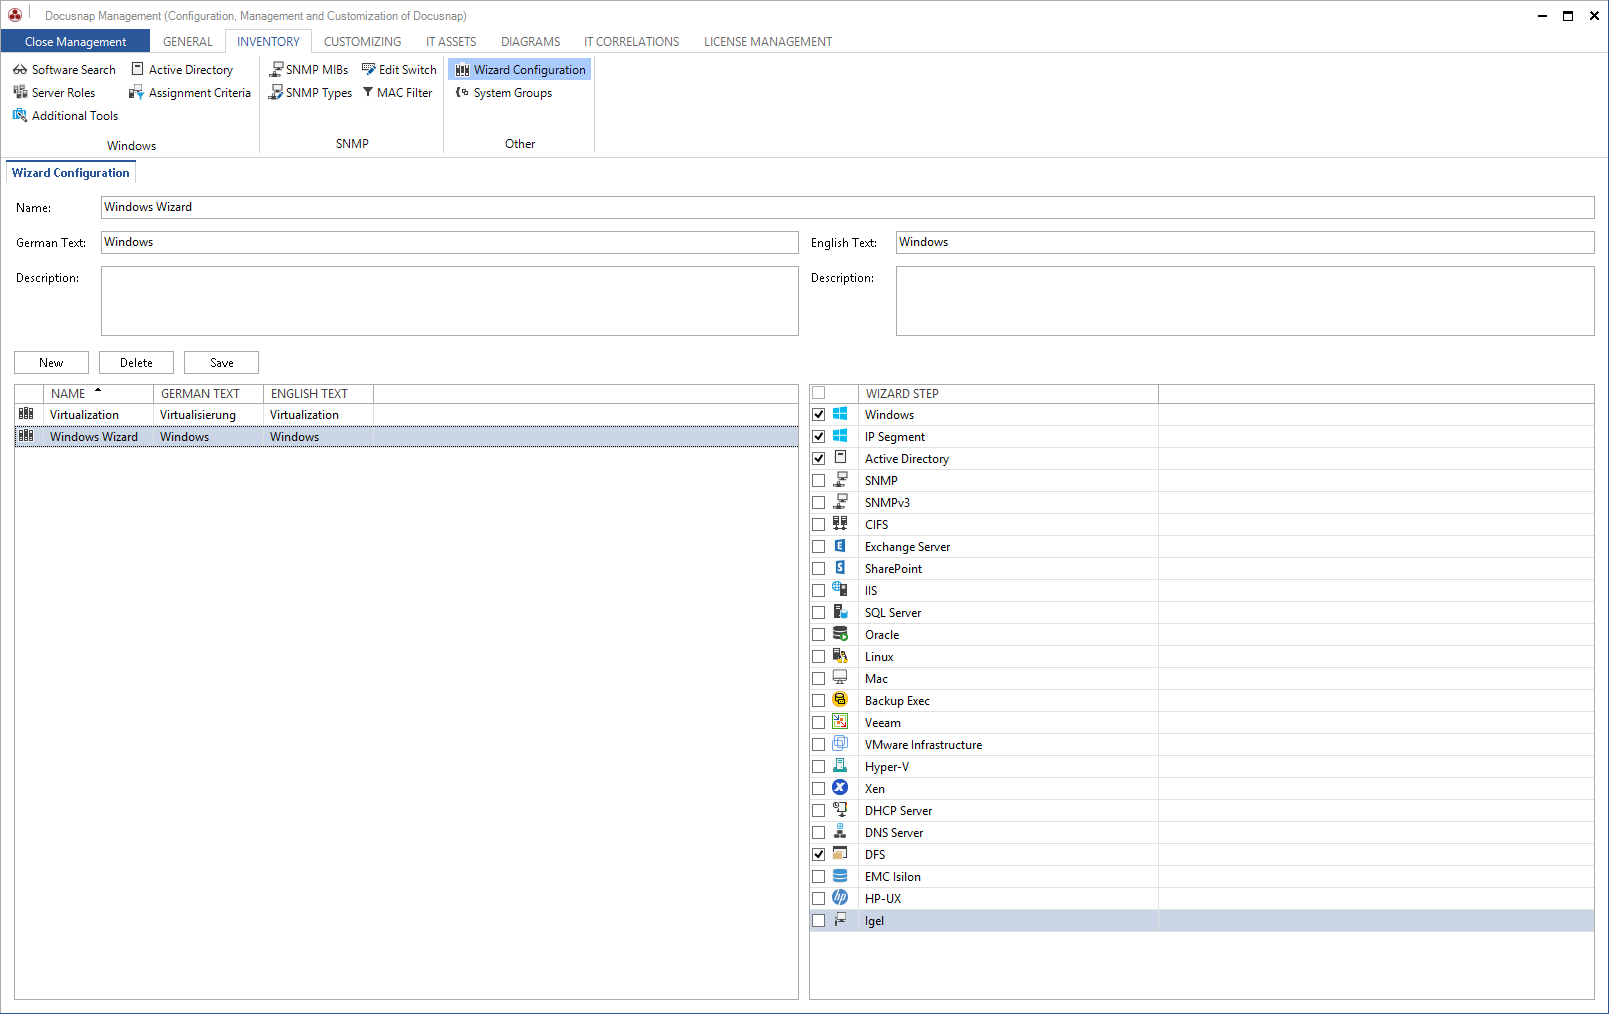The height and width of the screenshot is (1014, 1609).
Task: Enable the SNMP wizard step checkbox
Action: tap(819, 480)
